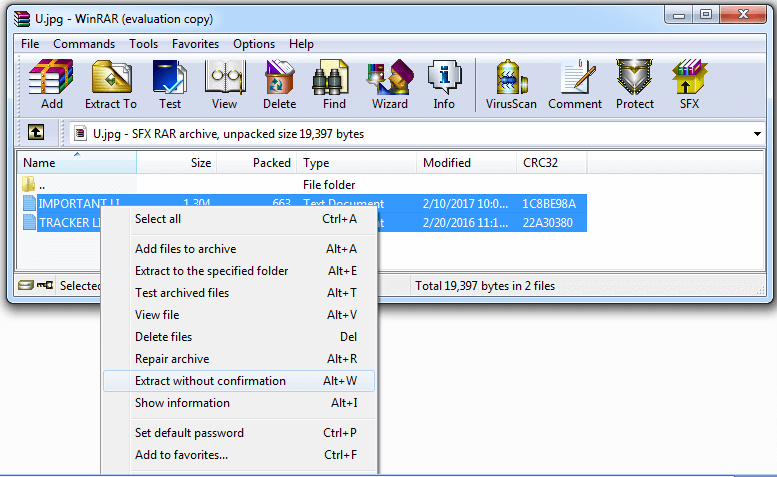
Task: Click the key password status bar icon
Action: click(45, 285)
